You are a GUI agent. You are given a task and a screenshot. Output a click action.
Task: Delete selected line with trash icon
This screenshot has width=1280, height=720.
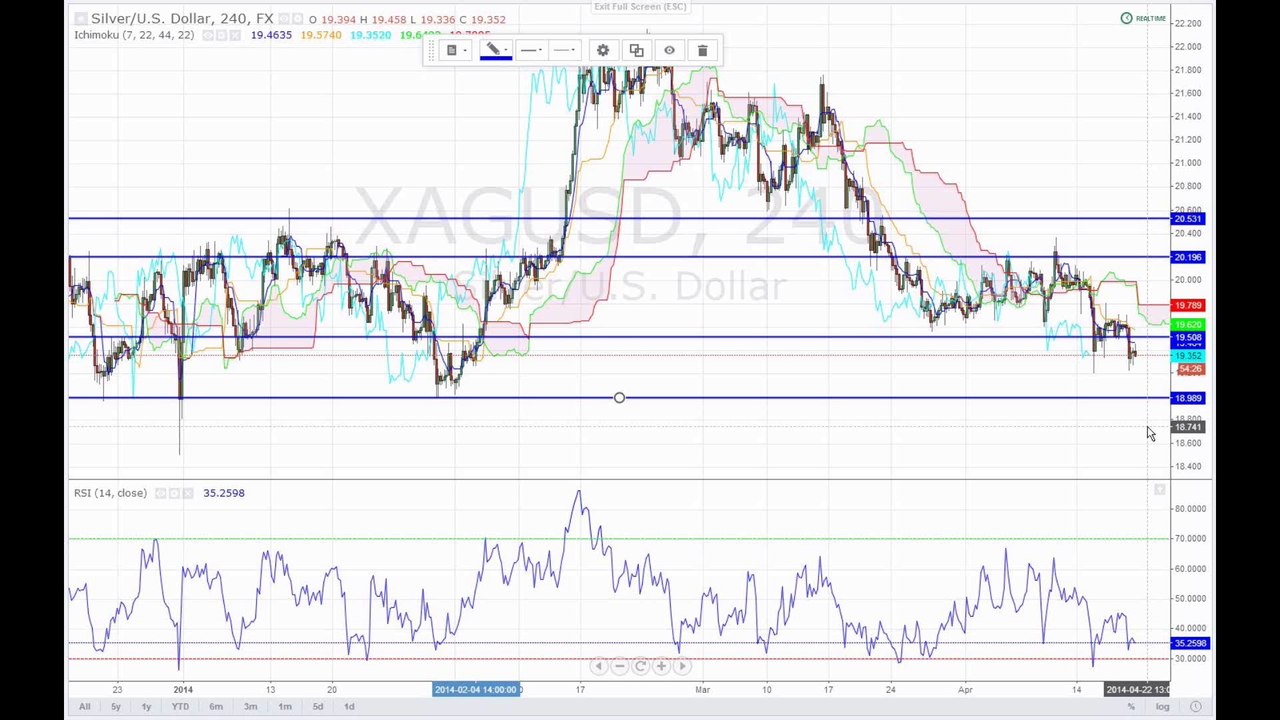click(702, 50)
